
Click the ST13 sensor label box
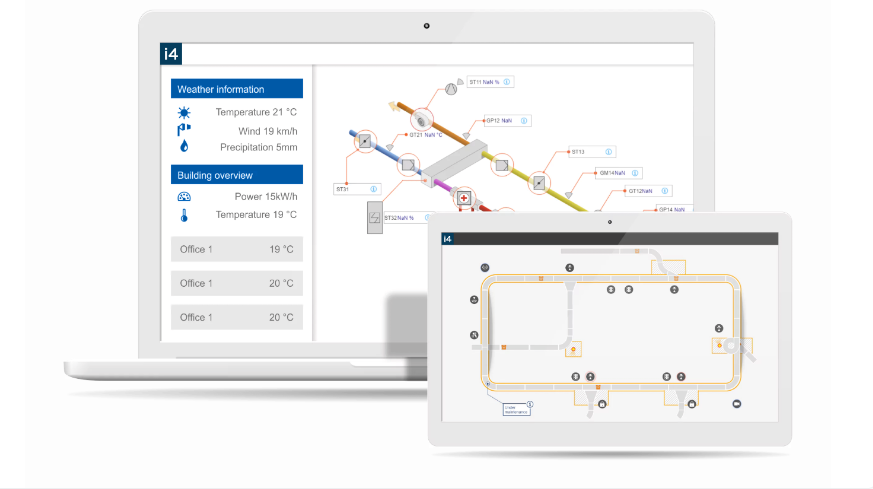(x=592, y=151)
